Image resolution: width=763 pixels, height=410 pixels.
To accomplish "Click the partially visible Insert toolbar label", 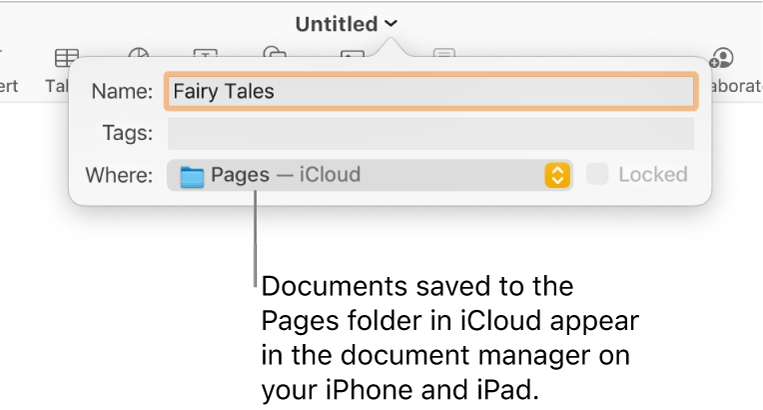I will click(x=8, y=86).
